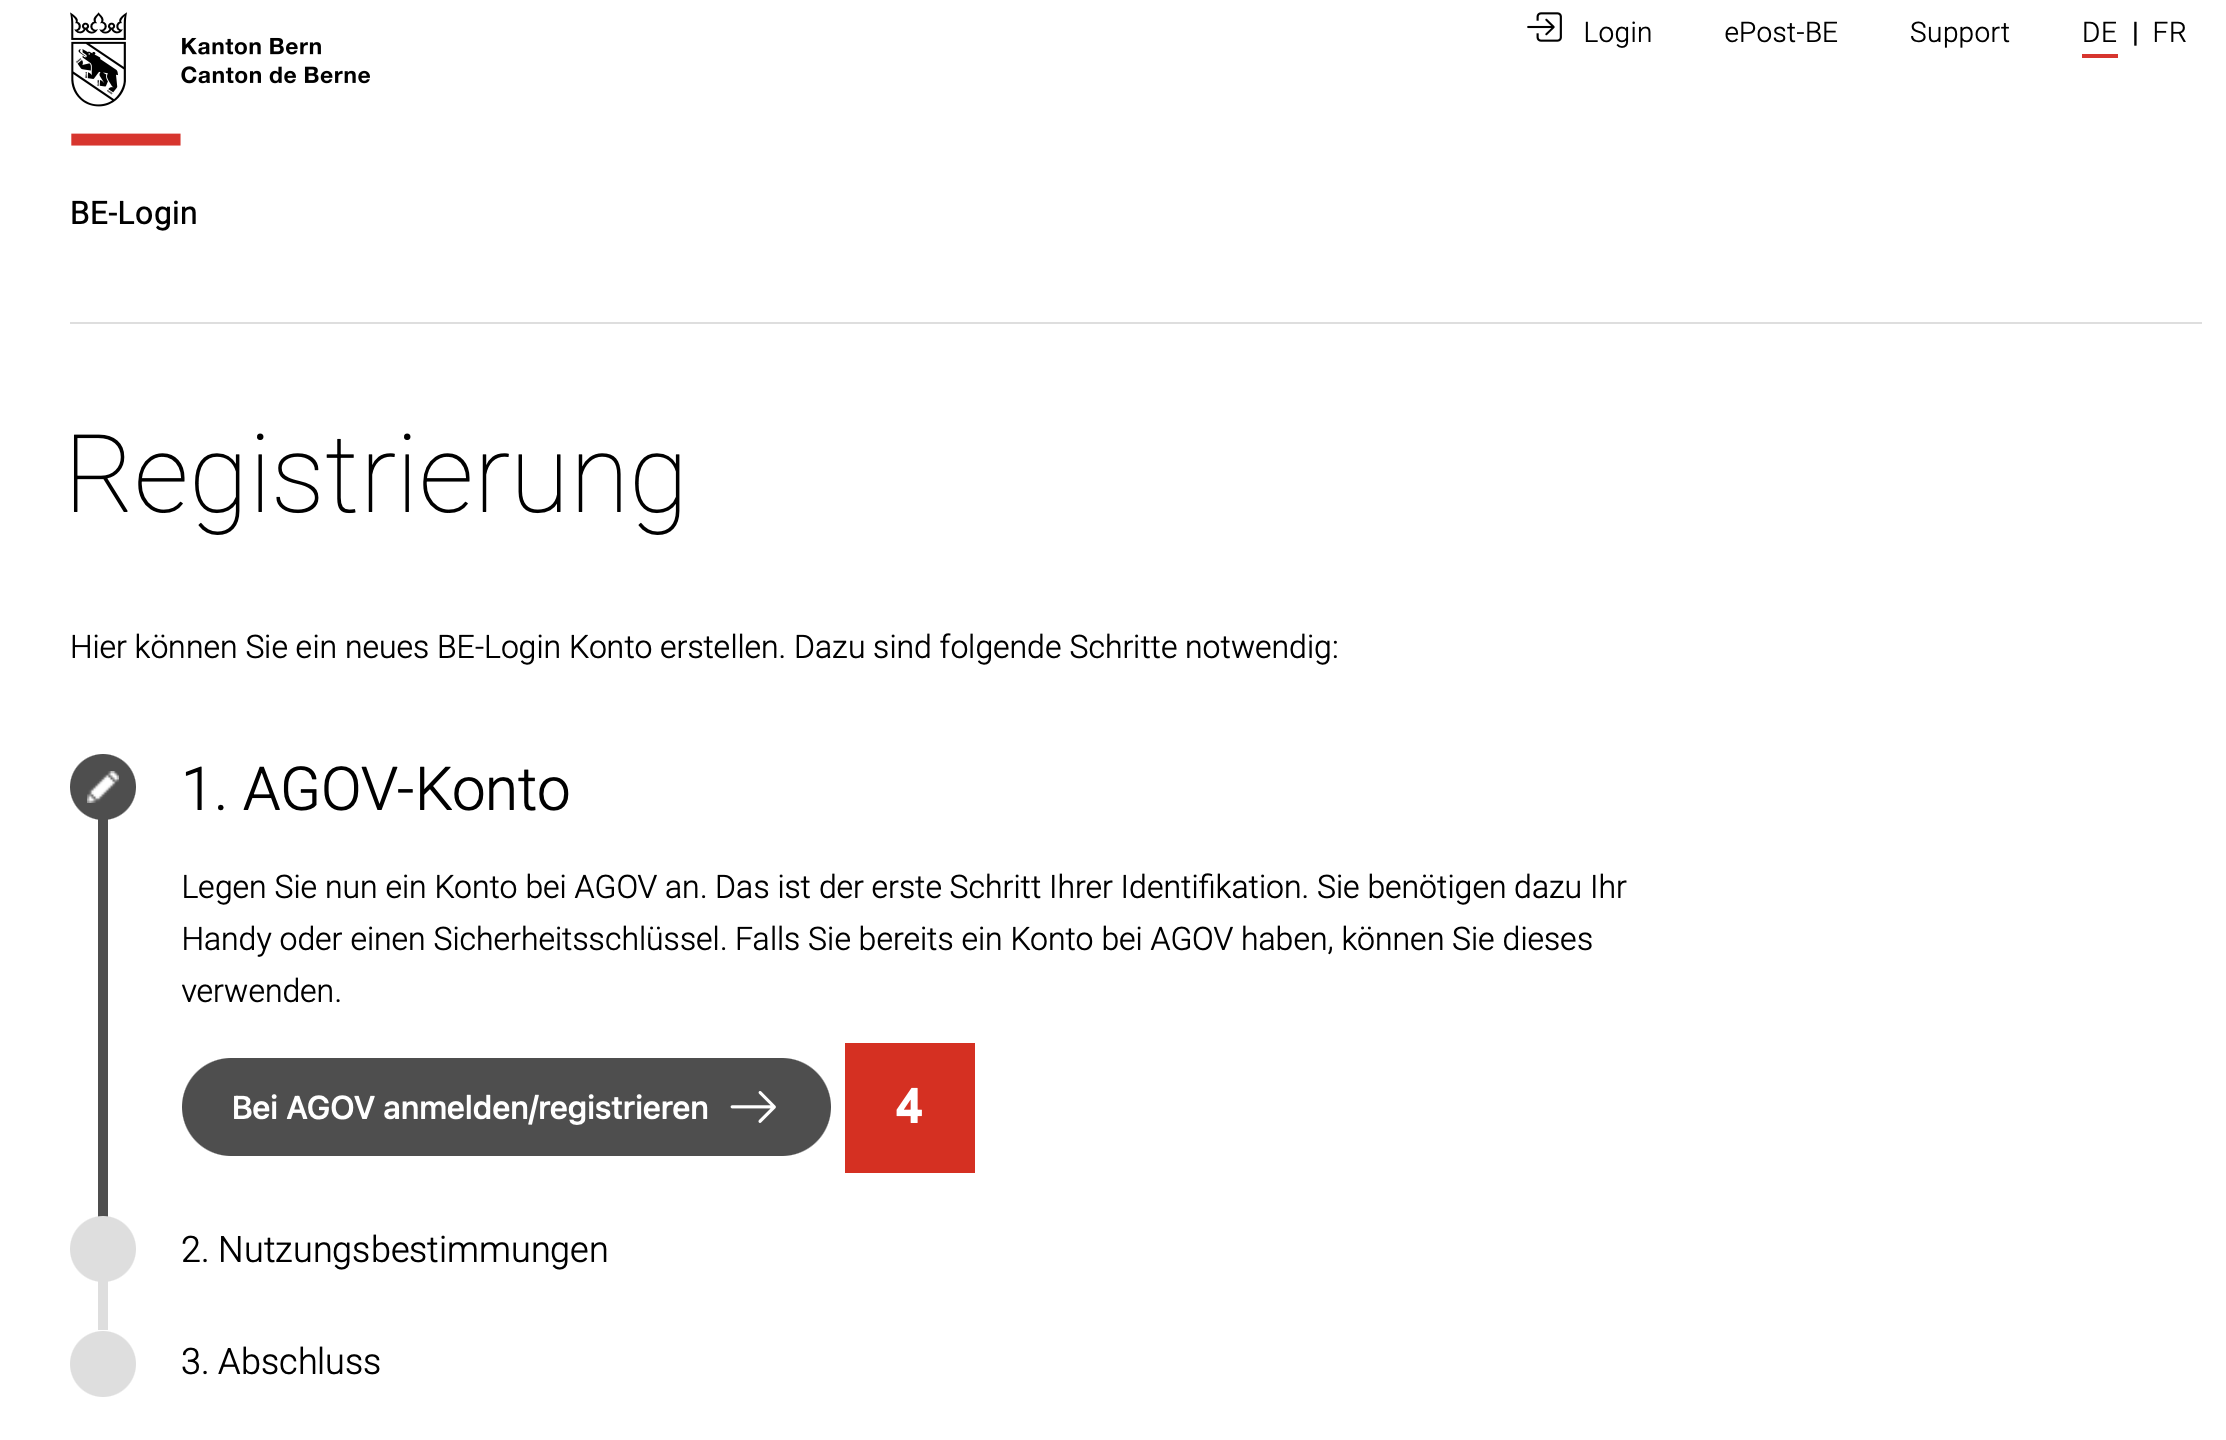Switch language to FR
This screenshot has height=1440, width=2226.
[2169, 33]
